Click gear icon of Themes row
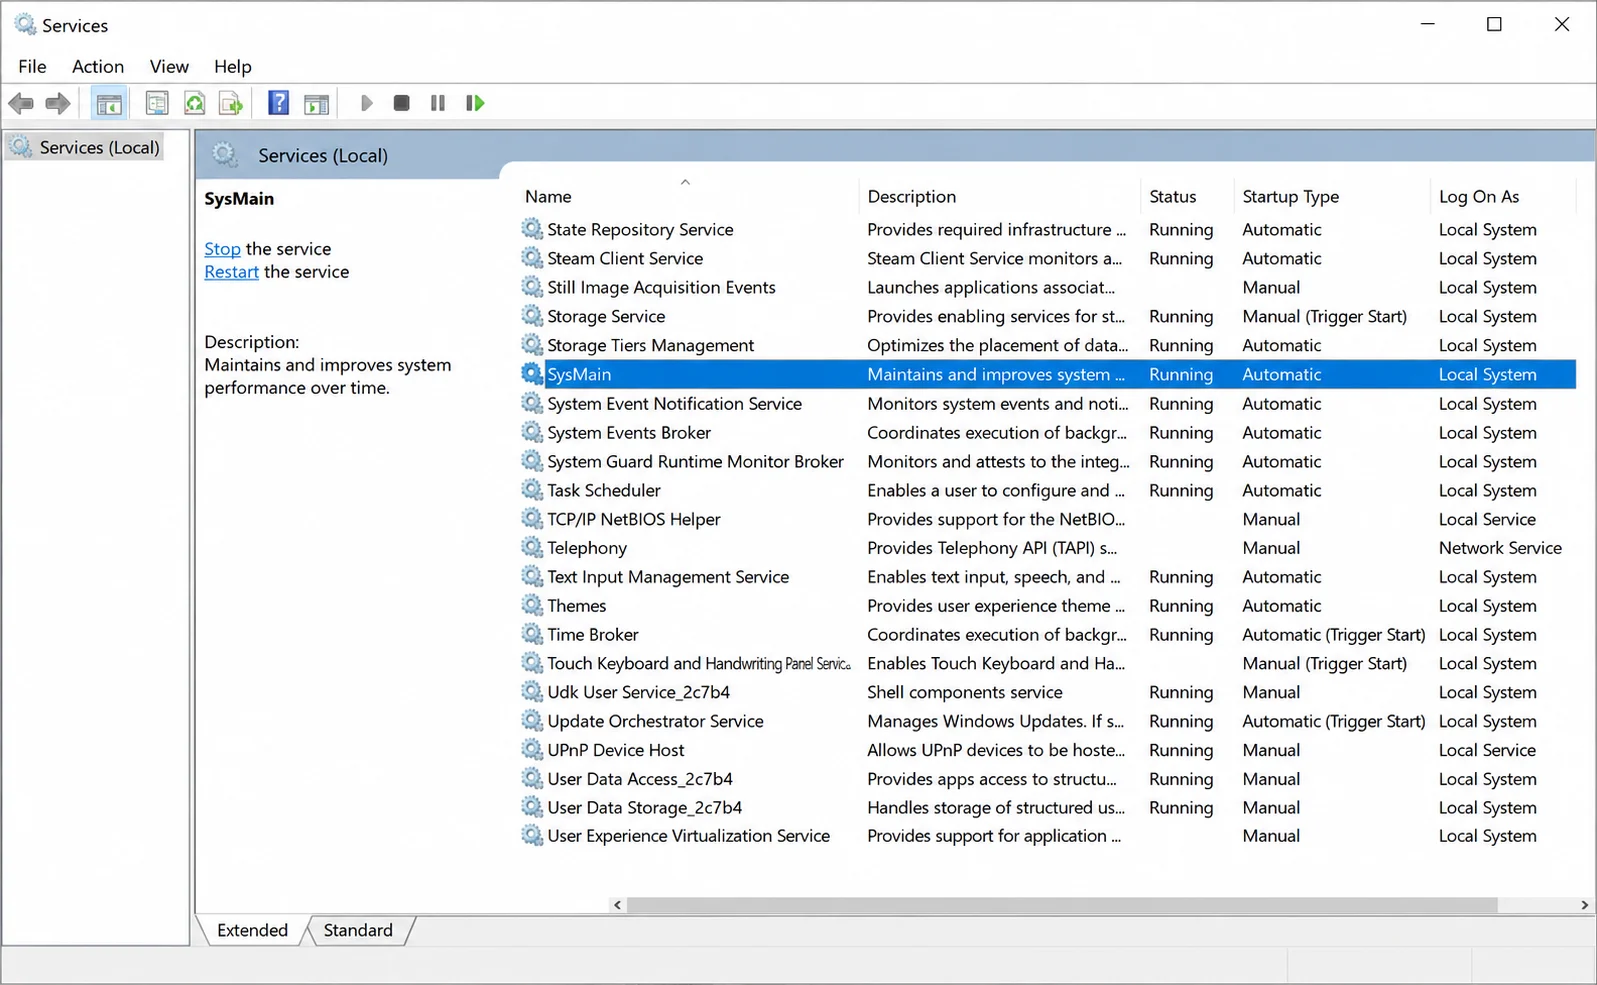This screenshot has height=985, width=1597. 532,605
